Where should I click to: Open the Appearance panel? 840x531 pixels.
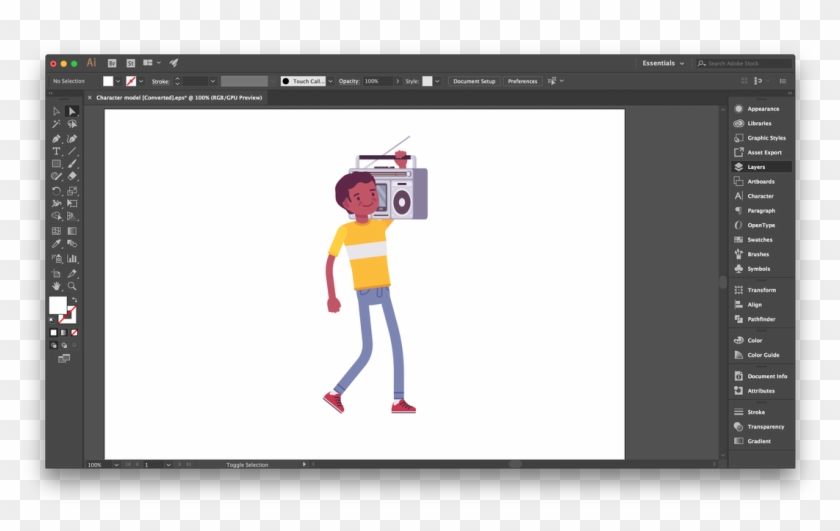(x=761, y=109)
